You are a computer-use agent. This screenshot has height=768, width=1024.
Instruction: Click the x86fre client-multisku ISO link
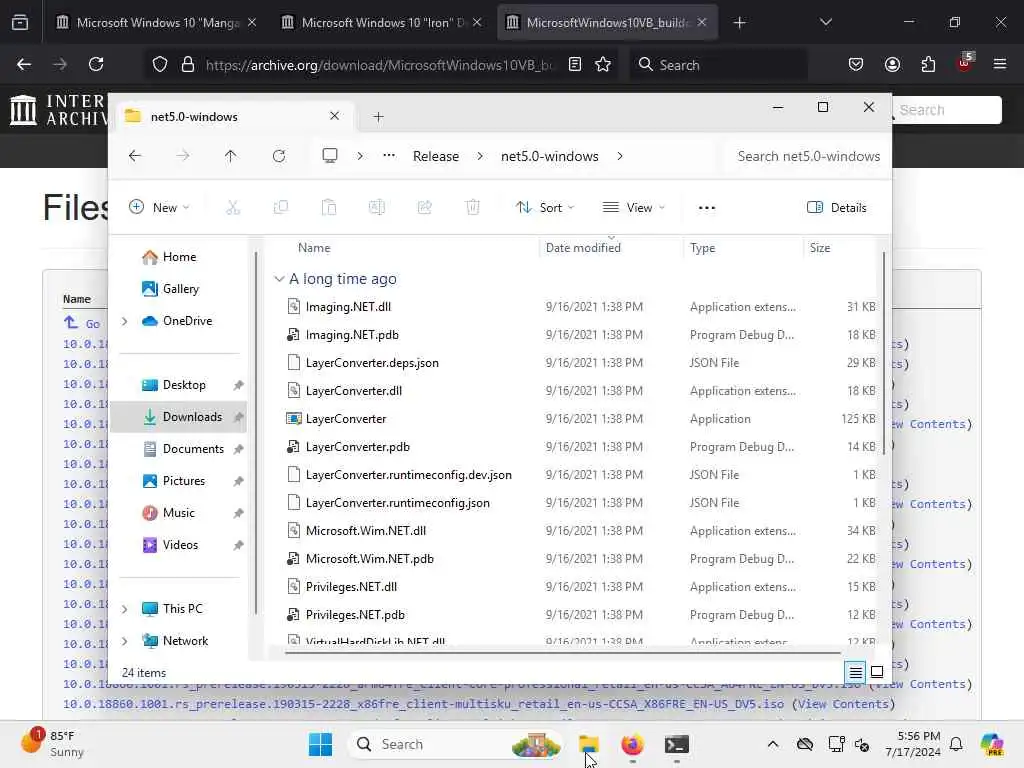point(423,704)
